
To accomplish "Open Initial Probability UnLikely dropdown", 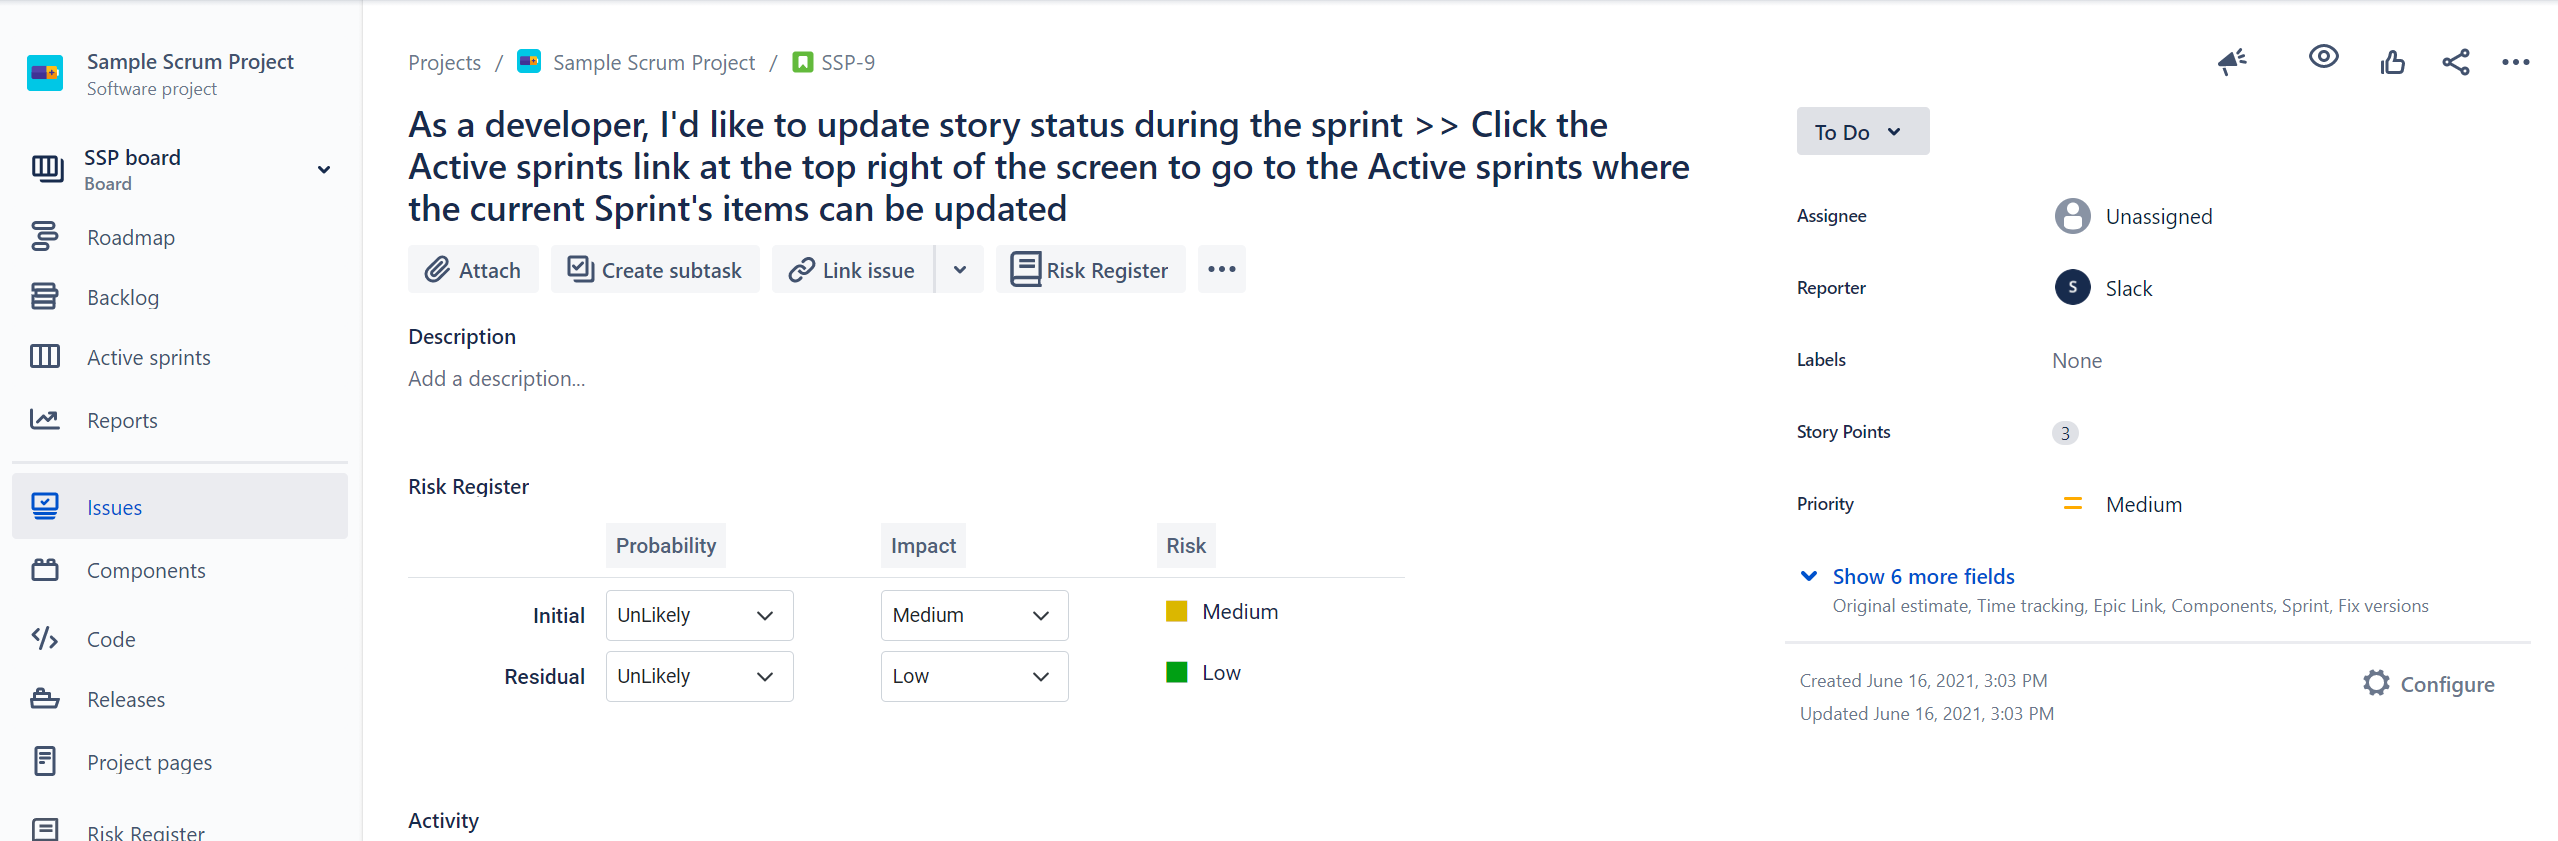I will click(x=699, y=615).
